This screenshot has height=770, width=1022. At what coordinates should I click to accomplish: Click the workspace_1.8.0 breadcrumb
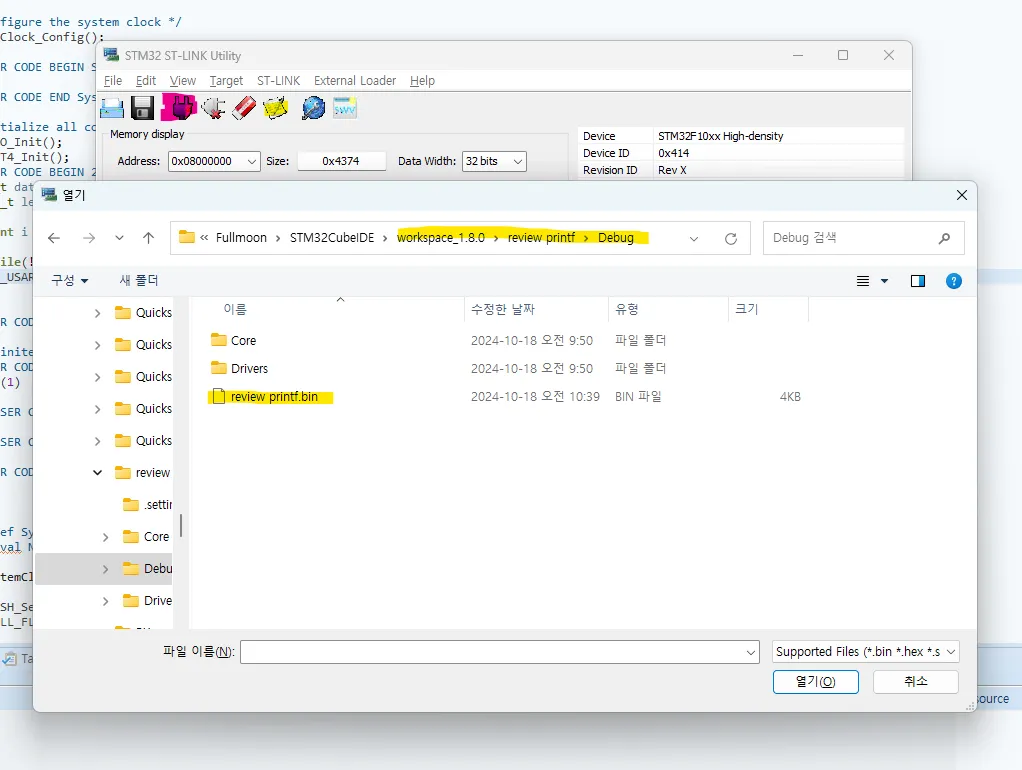[x=441, y=237]
